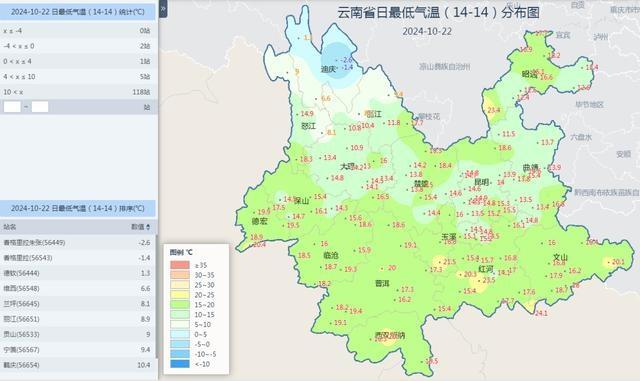Click the 临沧 label on the map

331,256
